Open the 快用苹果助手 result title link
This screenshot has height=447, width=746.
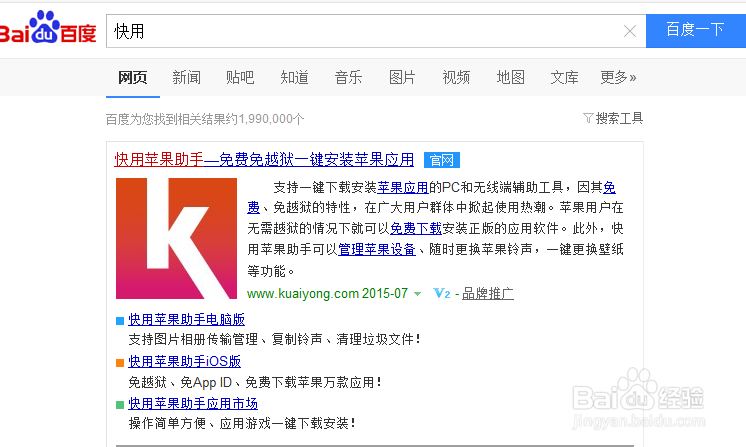(x=264, y=159)
